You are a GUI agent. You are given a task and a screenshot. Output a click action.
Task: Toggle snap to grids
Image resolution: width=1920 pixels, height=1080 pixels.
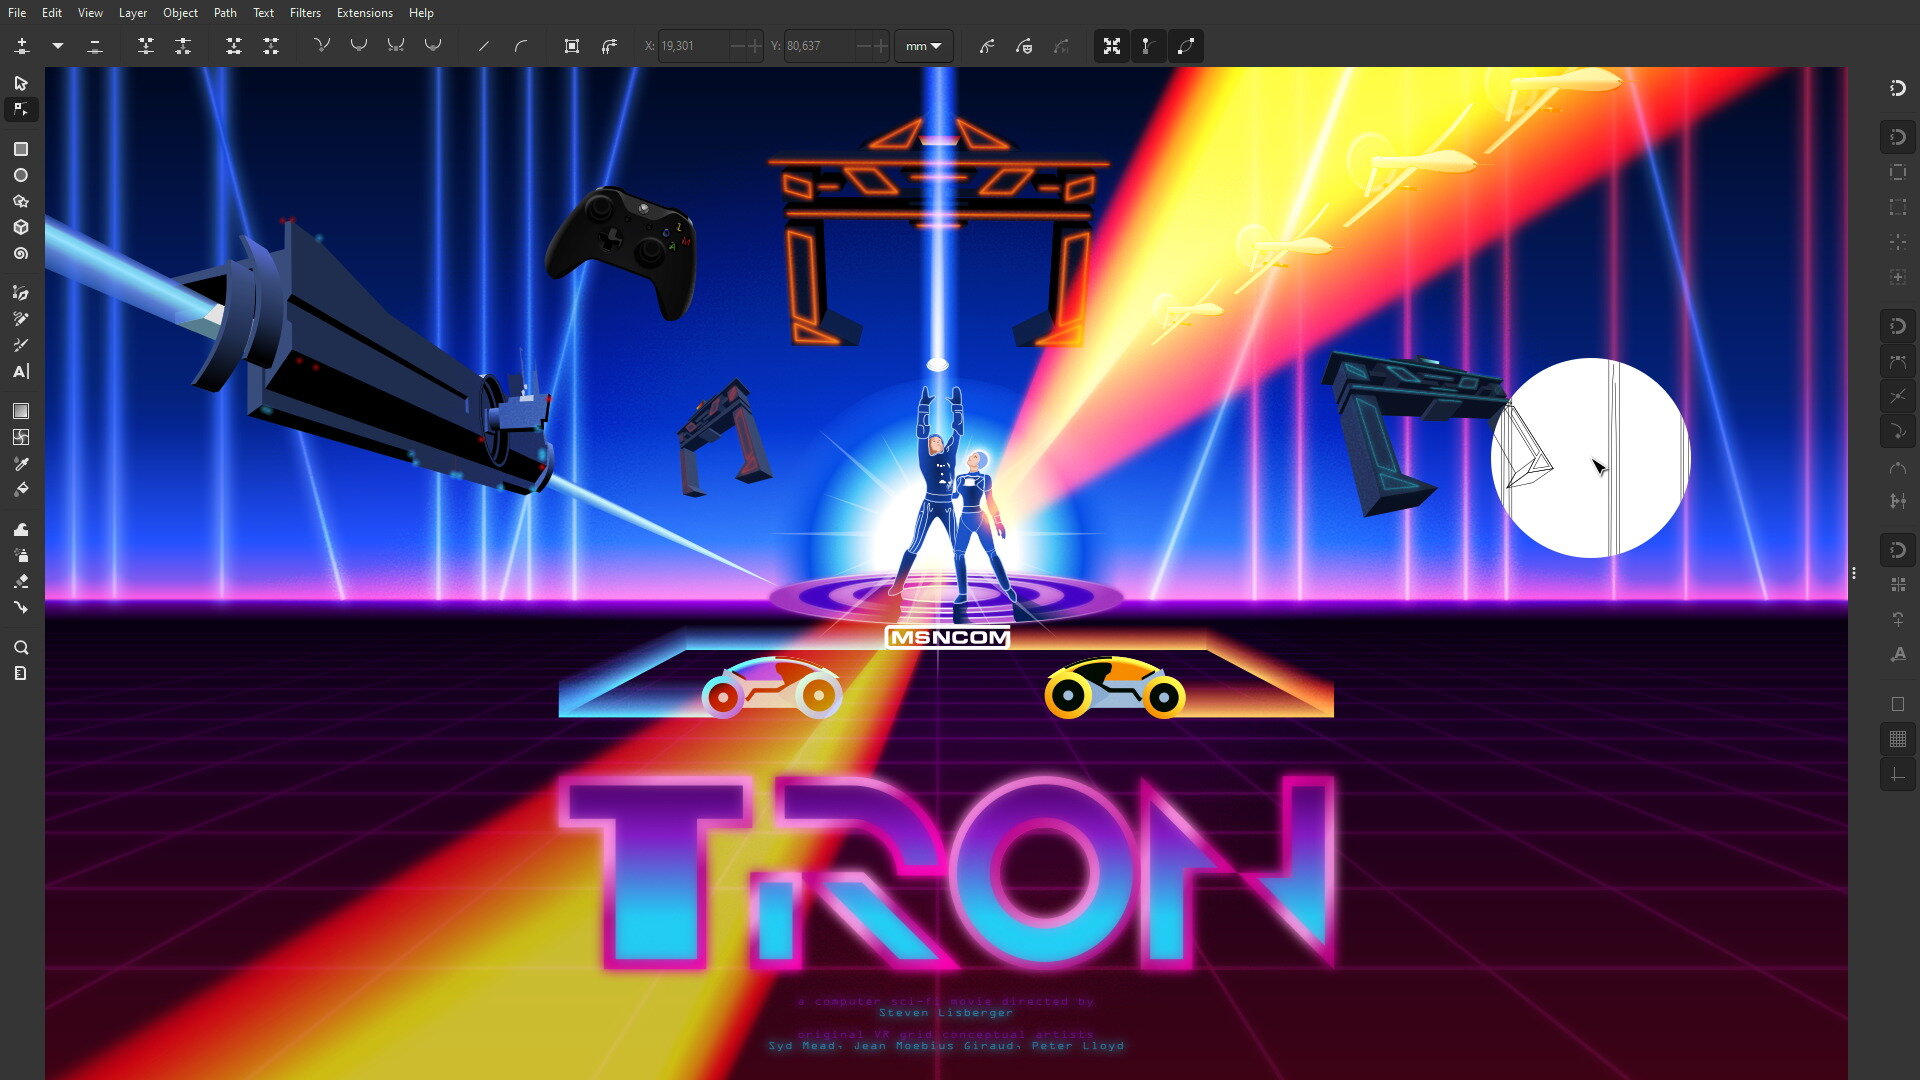[x=1897, y=739]
